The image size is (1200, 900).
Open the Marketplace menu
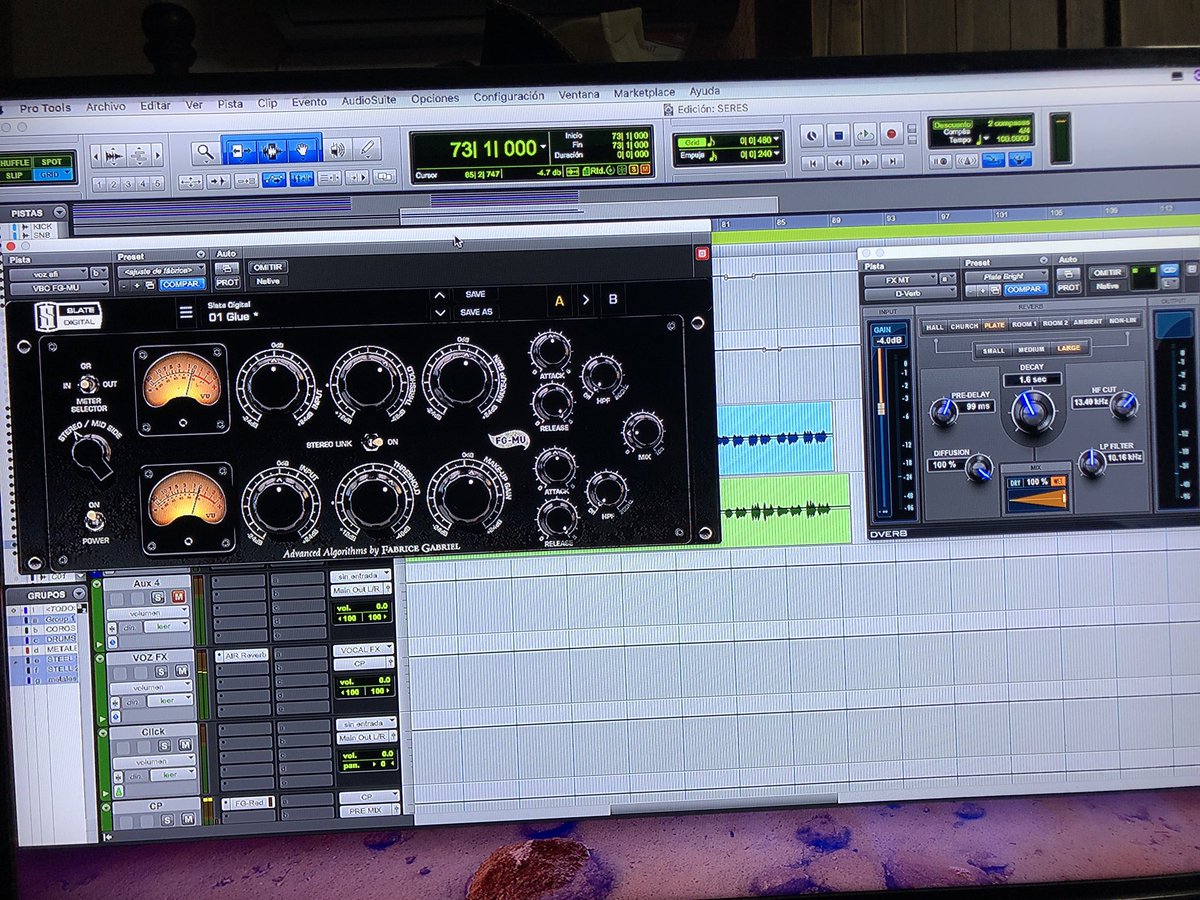[644, 93]
